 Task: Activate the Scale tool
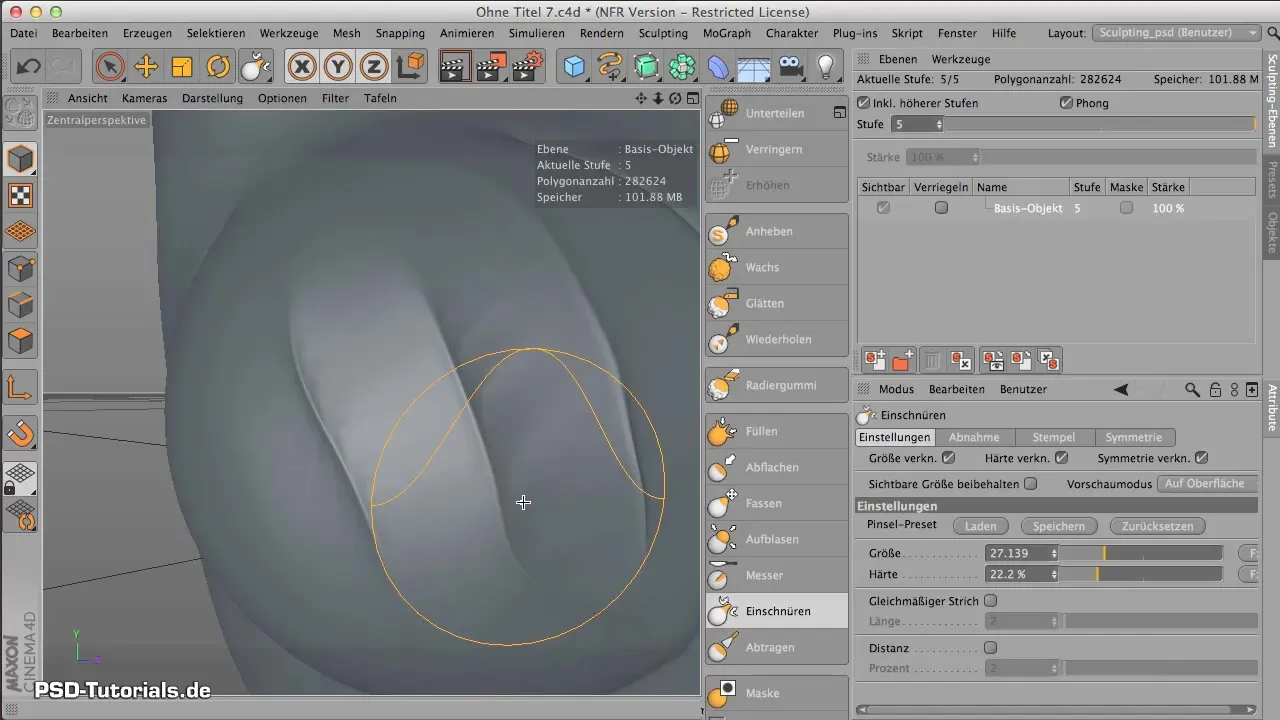click(x=182, y=67)
